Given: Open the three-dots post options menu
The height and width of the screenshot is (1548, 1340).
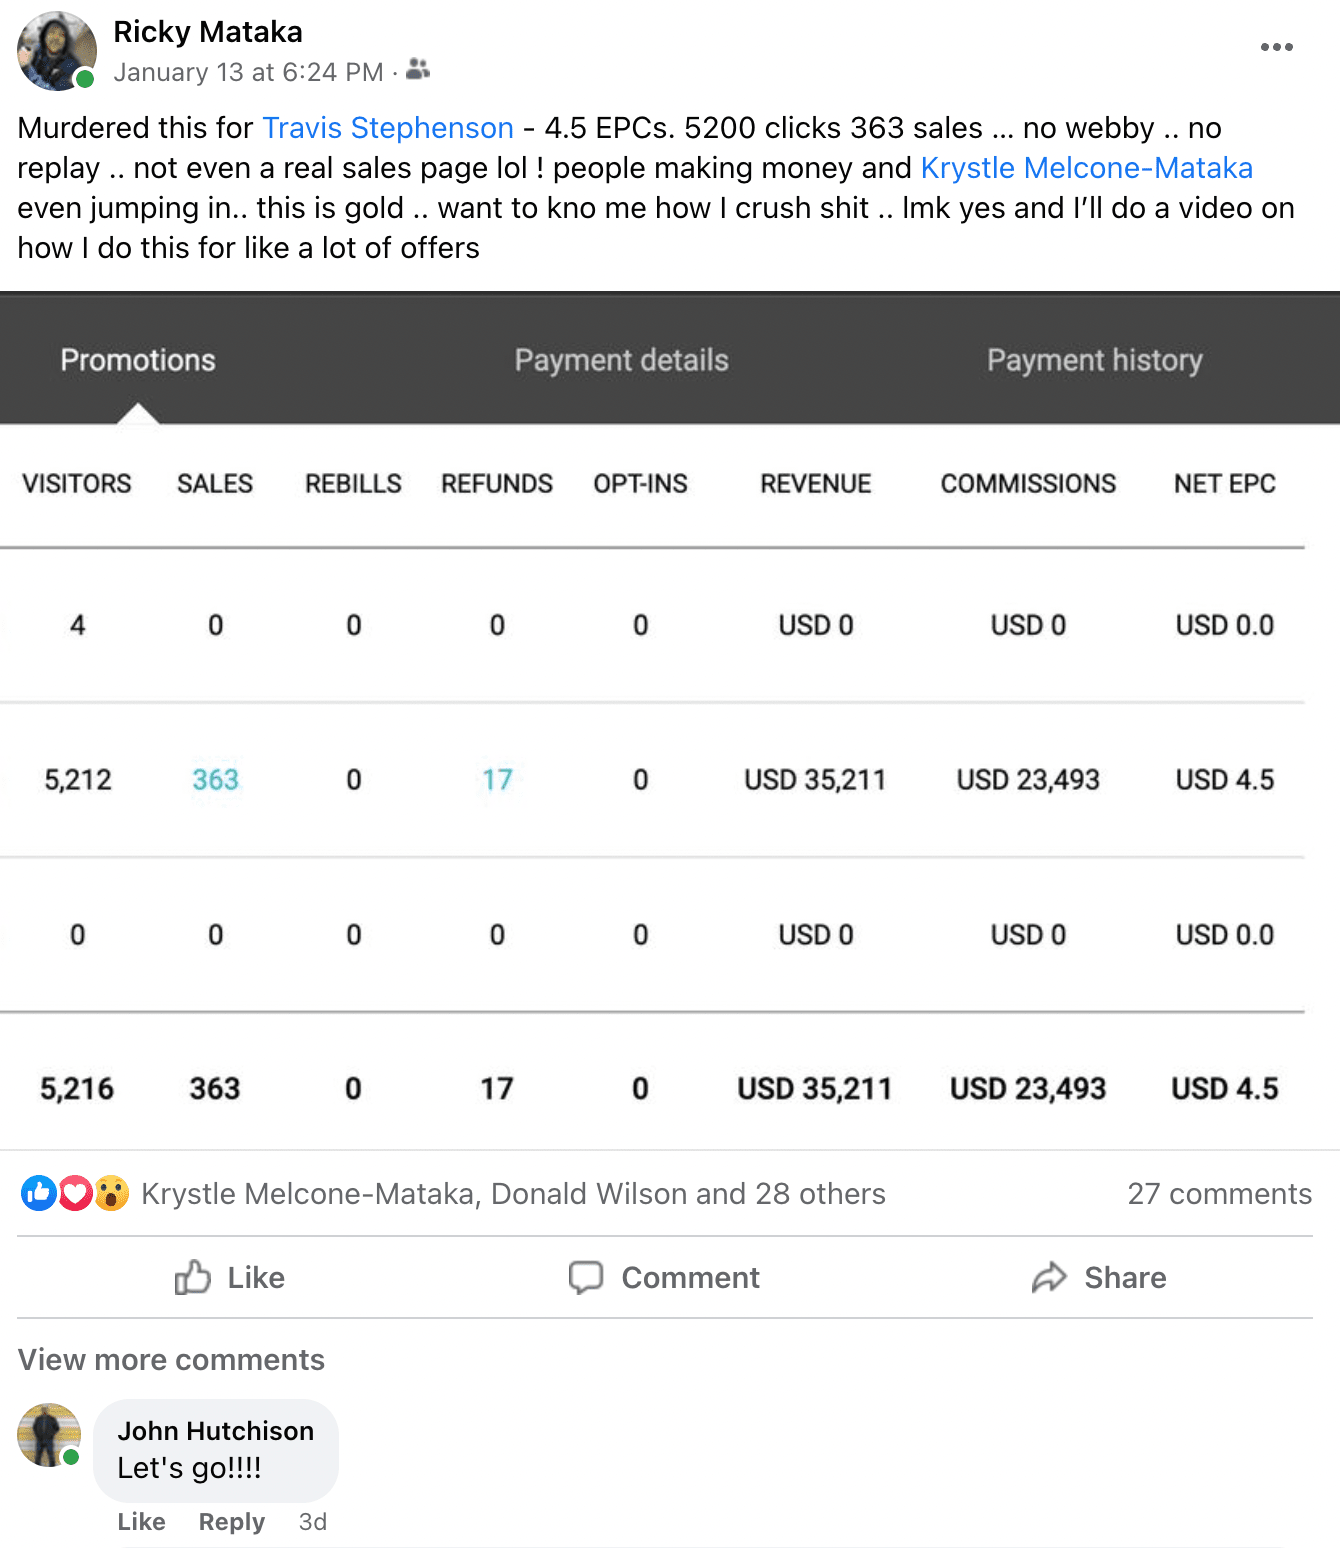Looking at the screenshot, I should point(1276,47).
